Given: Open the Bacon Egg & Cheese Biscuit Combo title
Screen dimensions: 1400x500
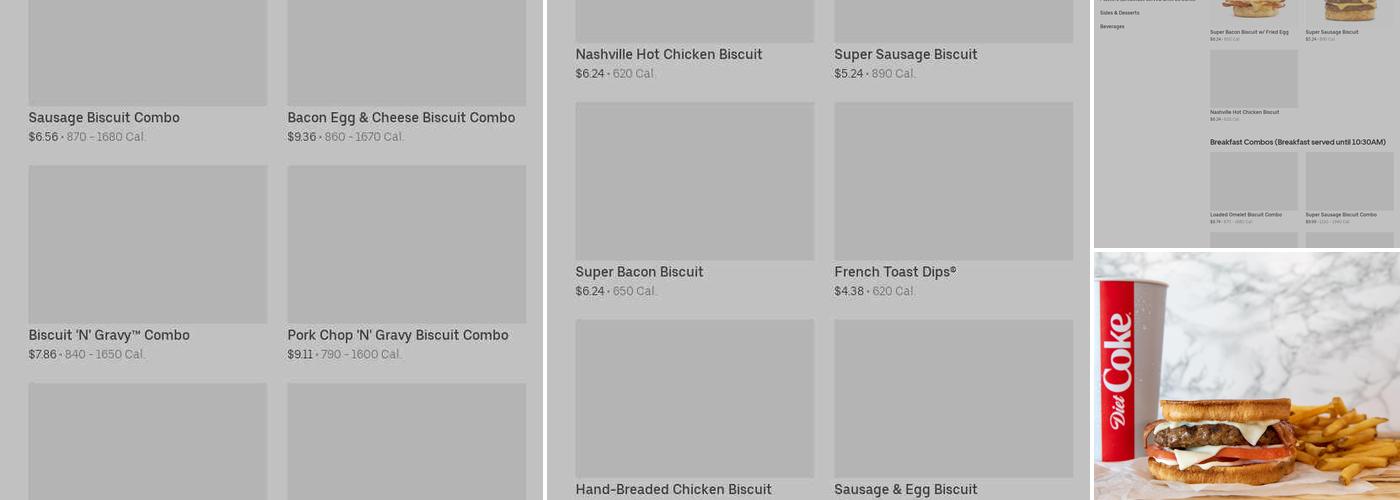Looking at the screenshot, I should coord(401,118).
